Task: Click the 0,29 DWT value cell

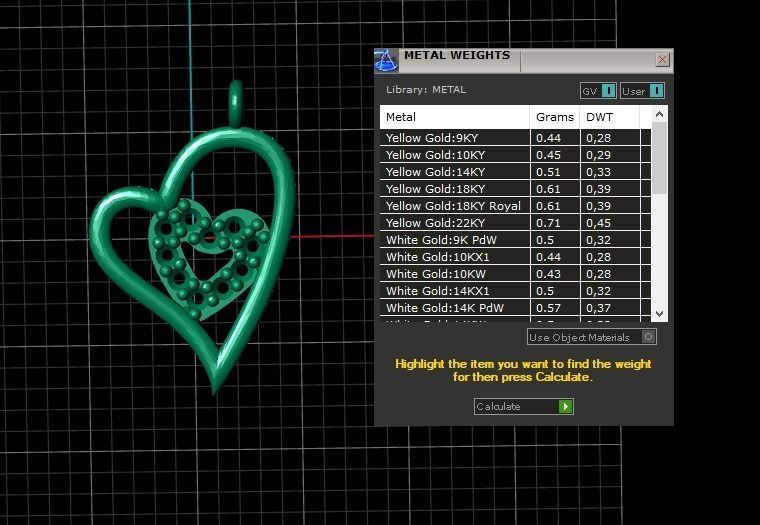Action: 610,155
